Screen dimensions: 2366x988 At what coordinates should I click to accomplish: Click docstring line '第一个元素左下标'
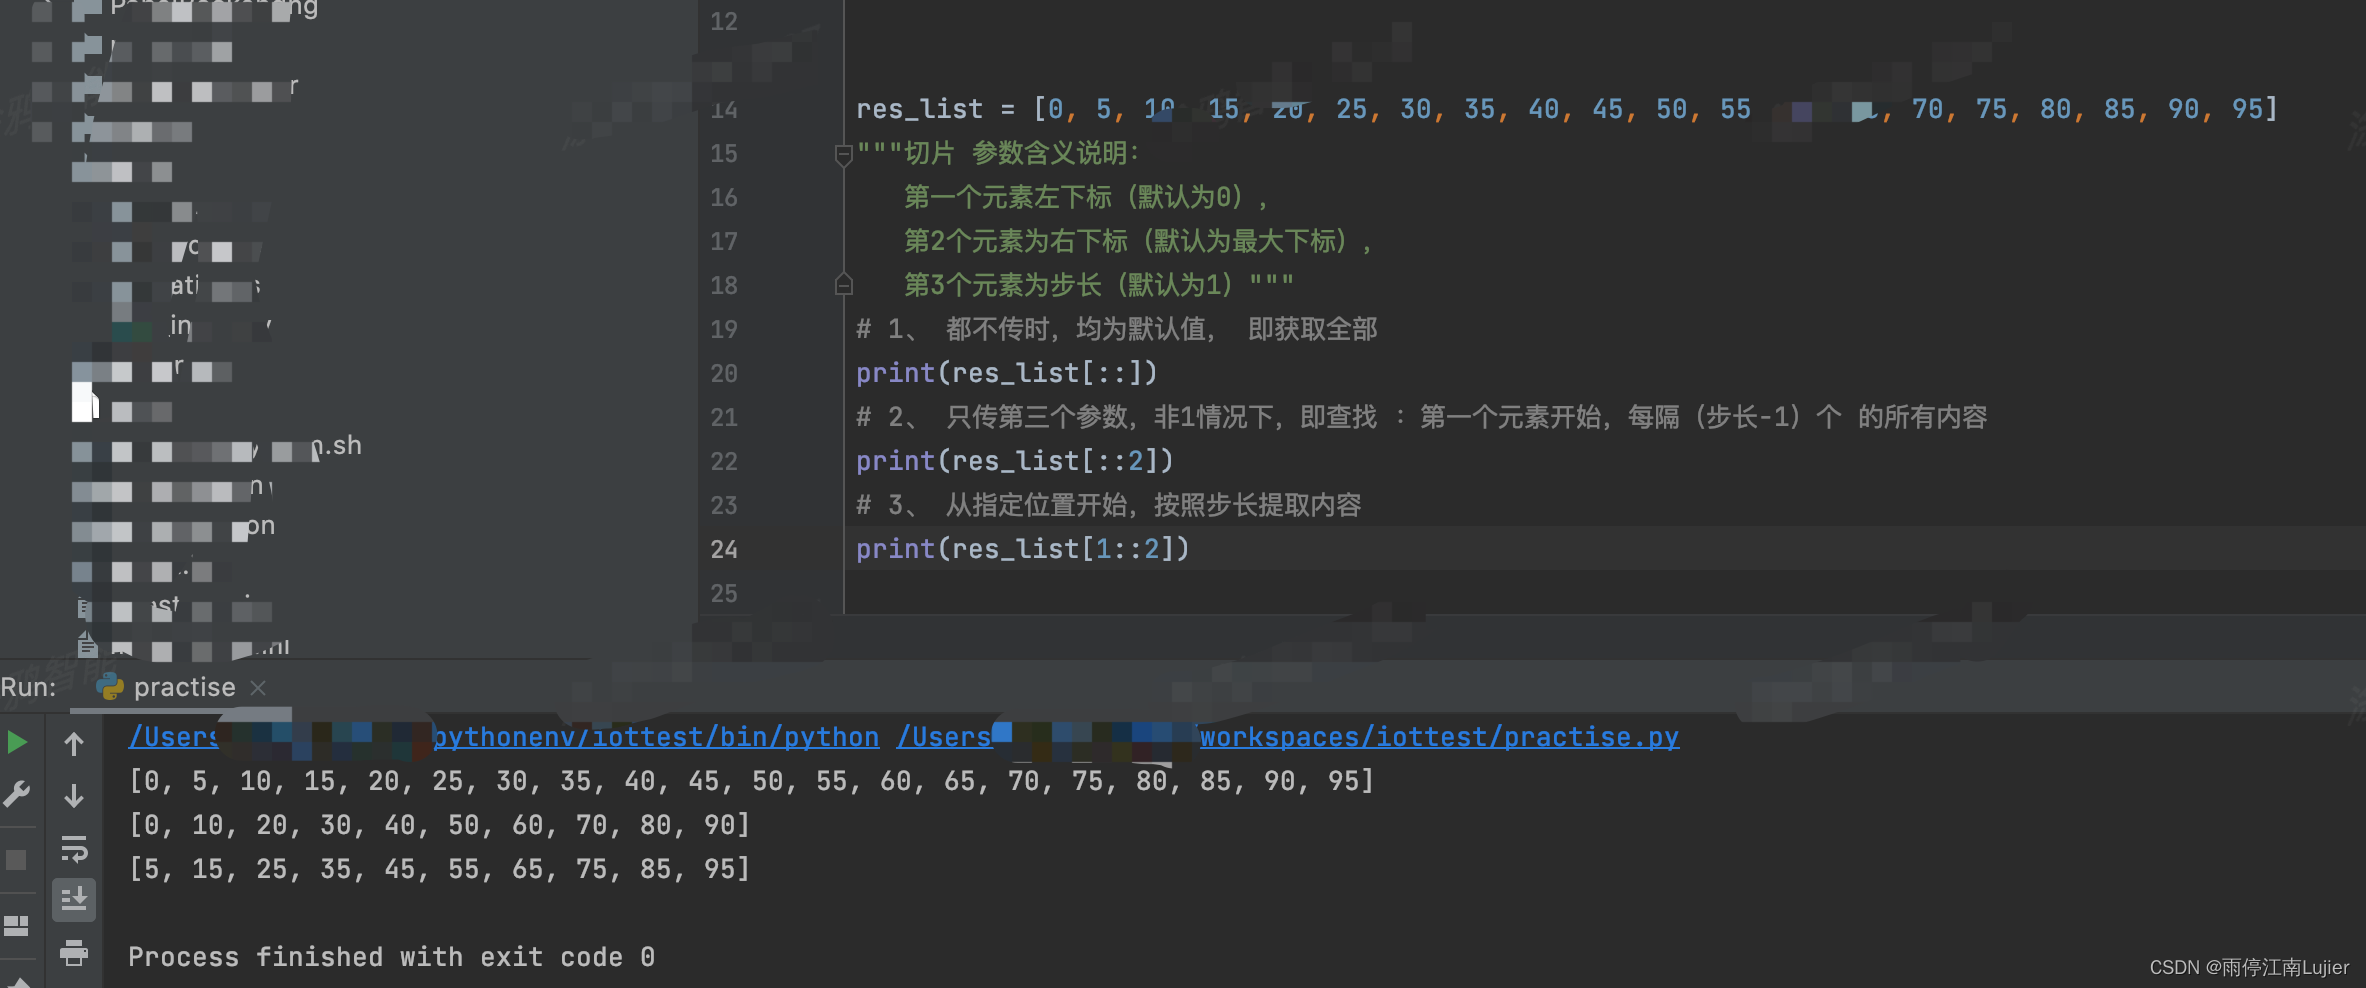point(1087,197)
